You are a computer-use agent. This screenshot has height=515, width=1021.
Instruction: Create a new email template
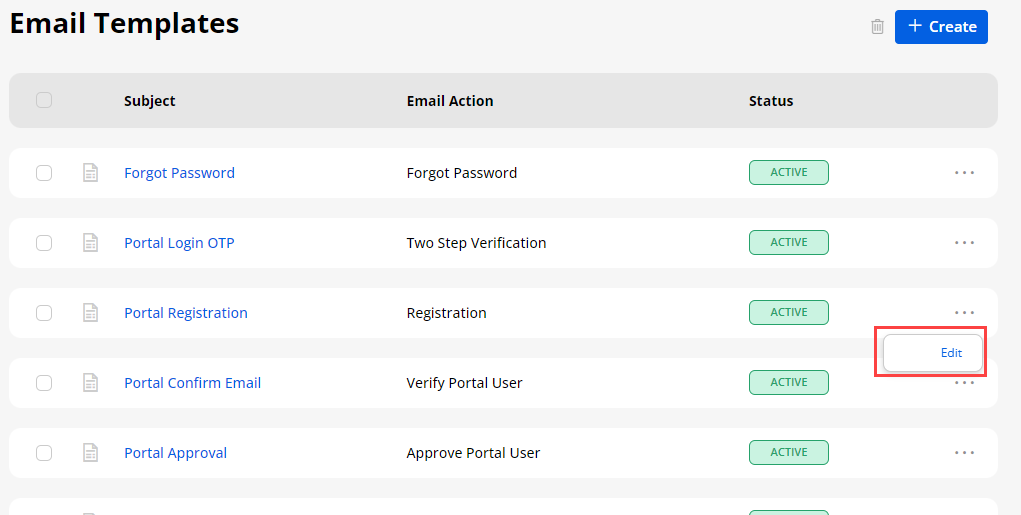pyautogui.click(x=941, y=27)
